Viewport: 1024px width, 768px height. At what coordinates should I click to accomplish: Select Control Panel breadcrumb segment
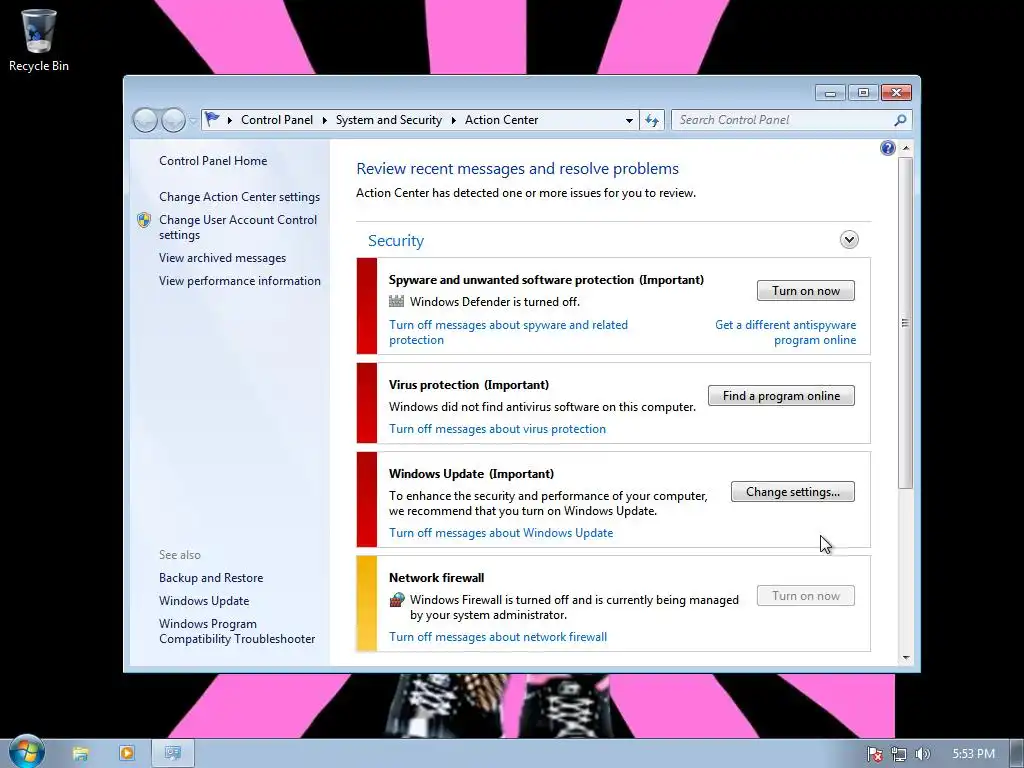click(x=277, y=120)
